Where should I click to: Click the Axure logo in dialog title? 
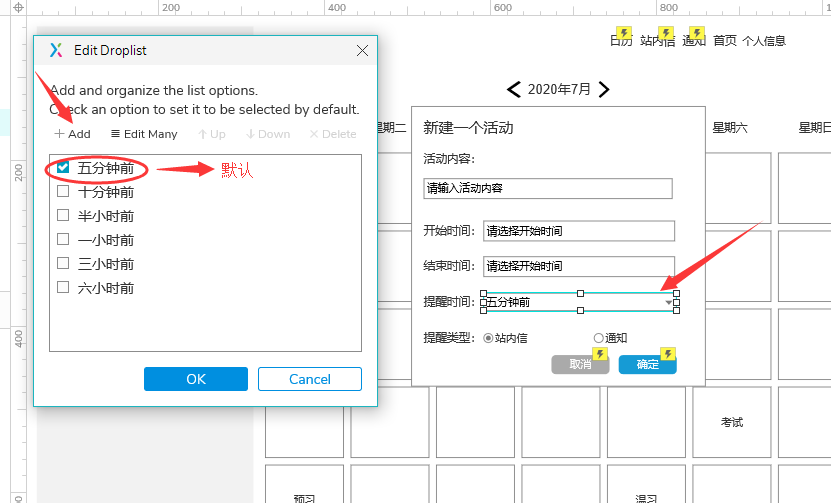click(56, 50)
